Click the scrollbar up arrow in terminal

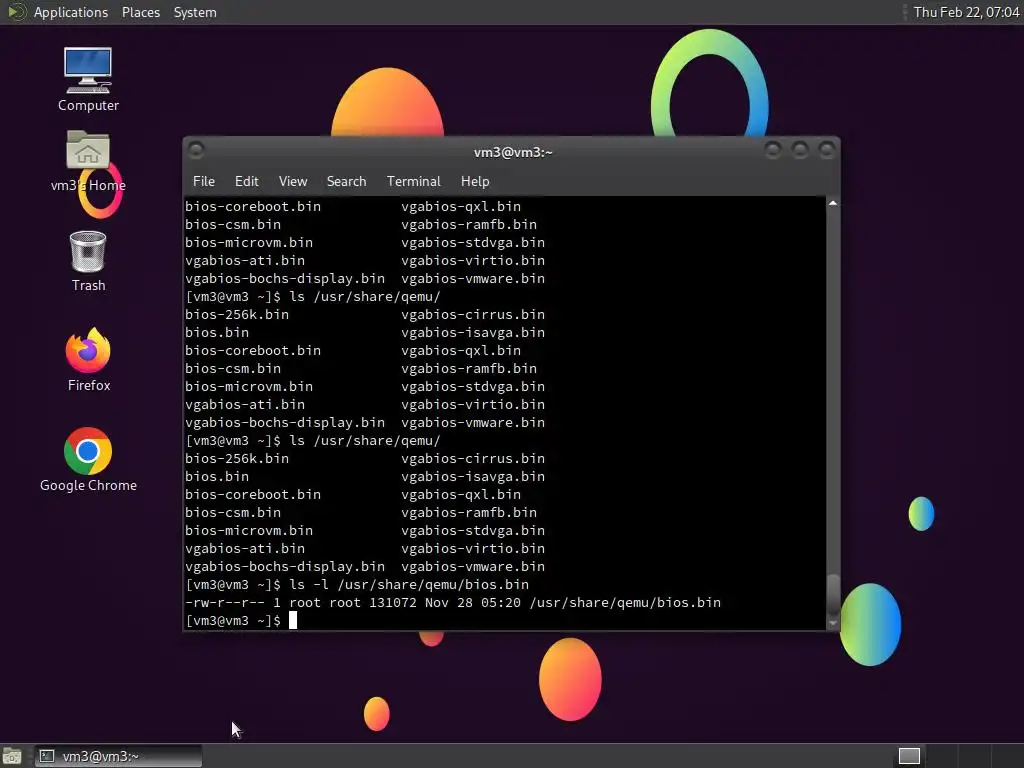point(833,204)
